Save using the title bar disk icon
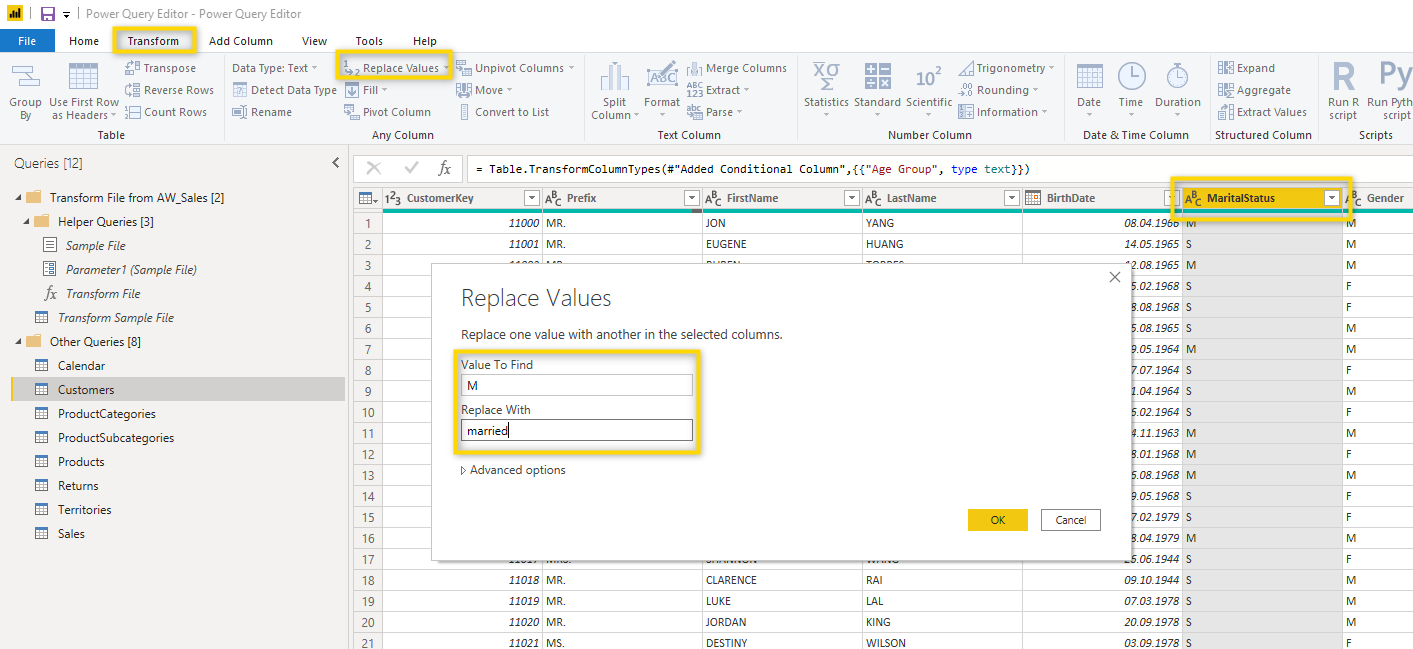Image resolution: width=1413 pixels, height=649 pixels. coord(47,14)
